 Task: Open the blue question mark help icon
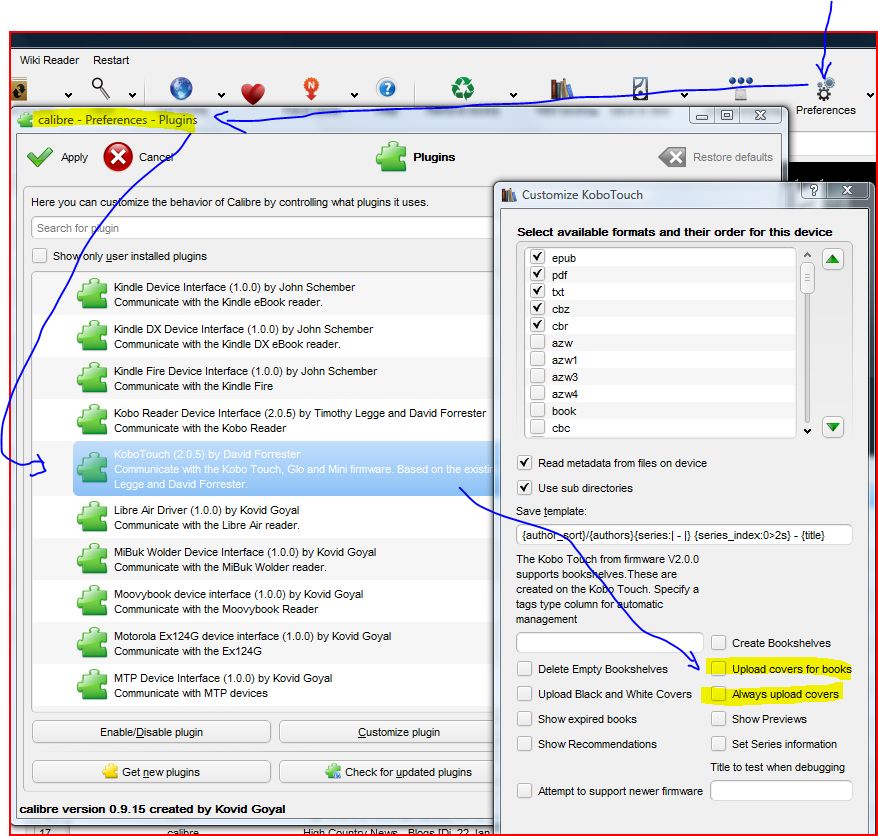click(386, 88)
